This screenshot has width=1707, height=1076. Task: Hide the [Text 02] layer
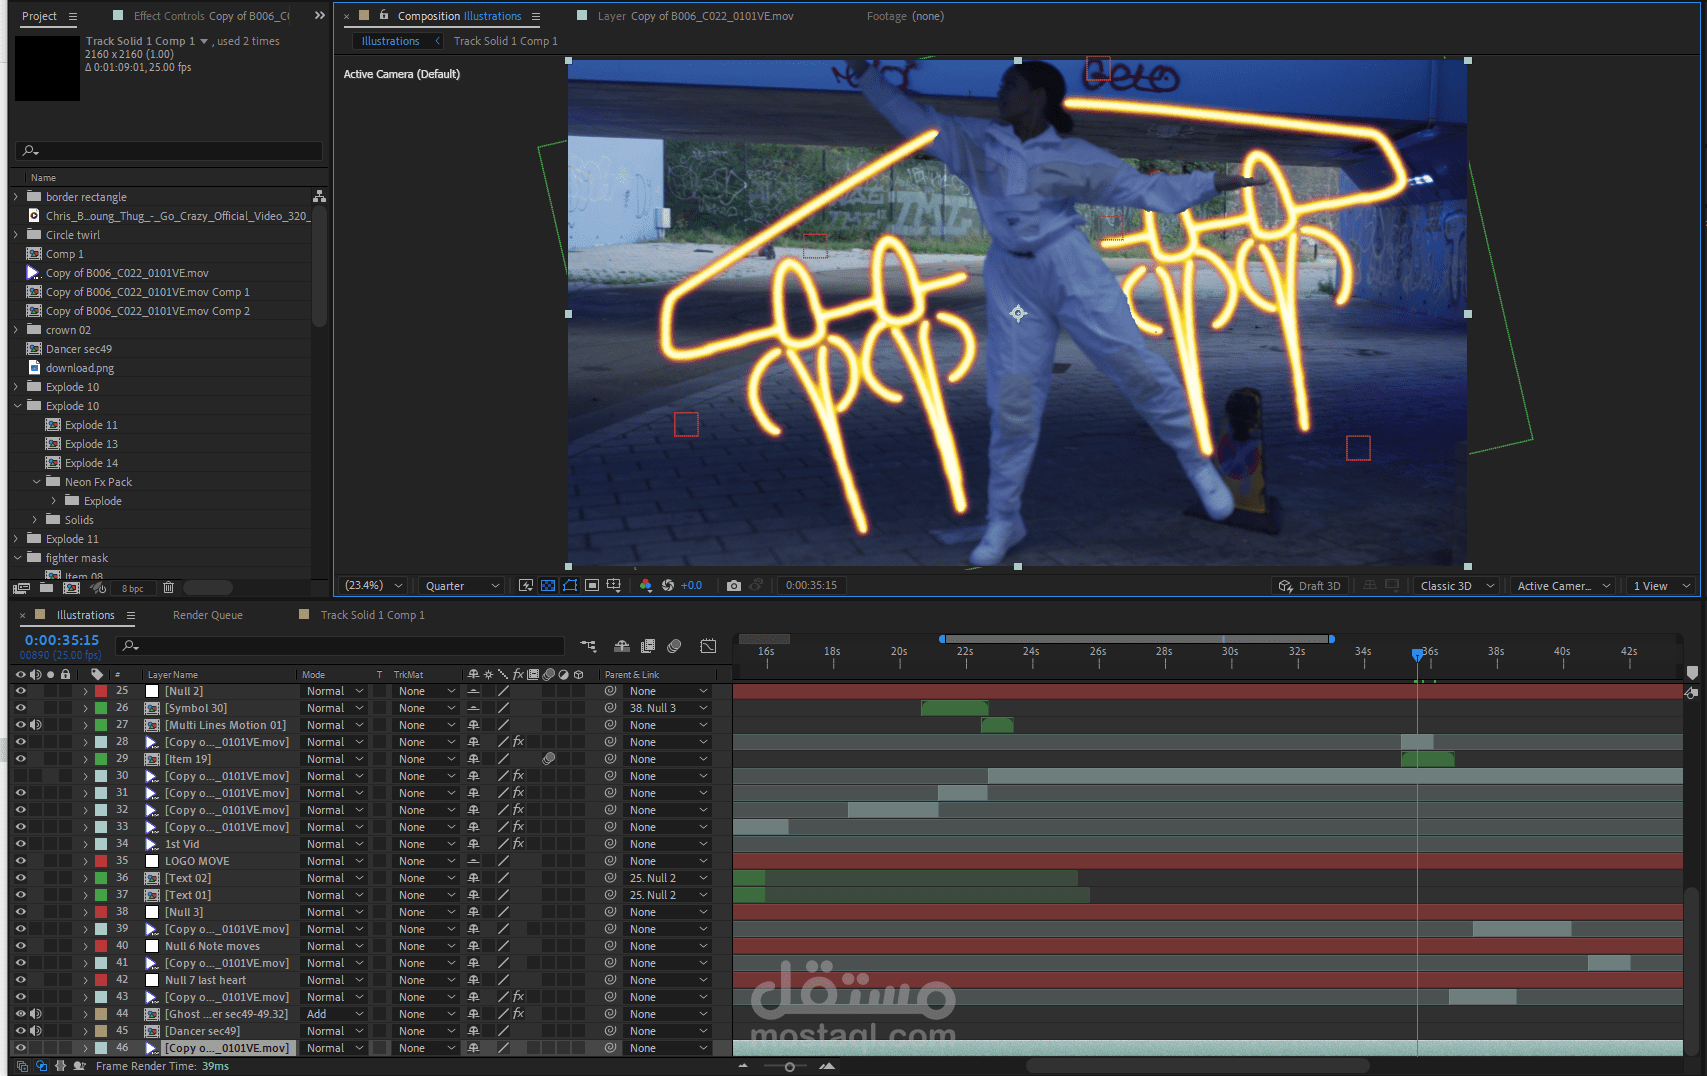[x=20, y=878]
